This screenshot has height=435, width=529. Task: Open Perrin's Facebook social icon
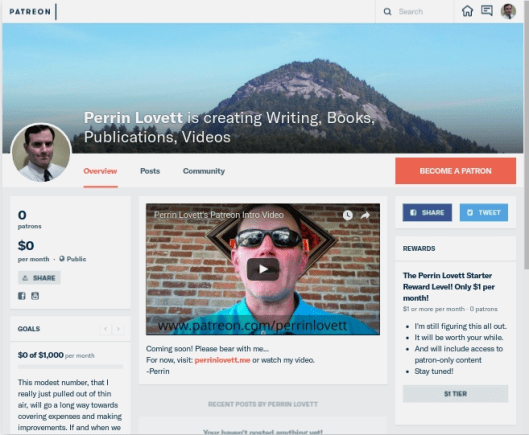point(22,296)
